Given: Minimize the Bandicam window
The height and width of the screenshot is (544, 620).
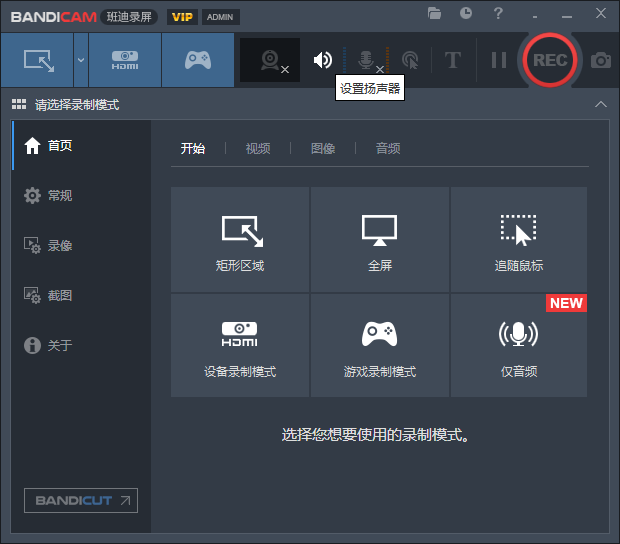Looking at the screenshot, I should coord(567,17).
